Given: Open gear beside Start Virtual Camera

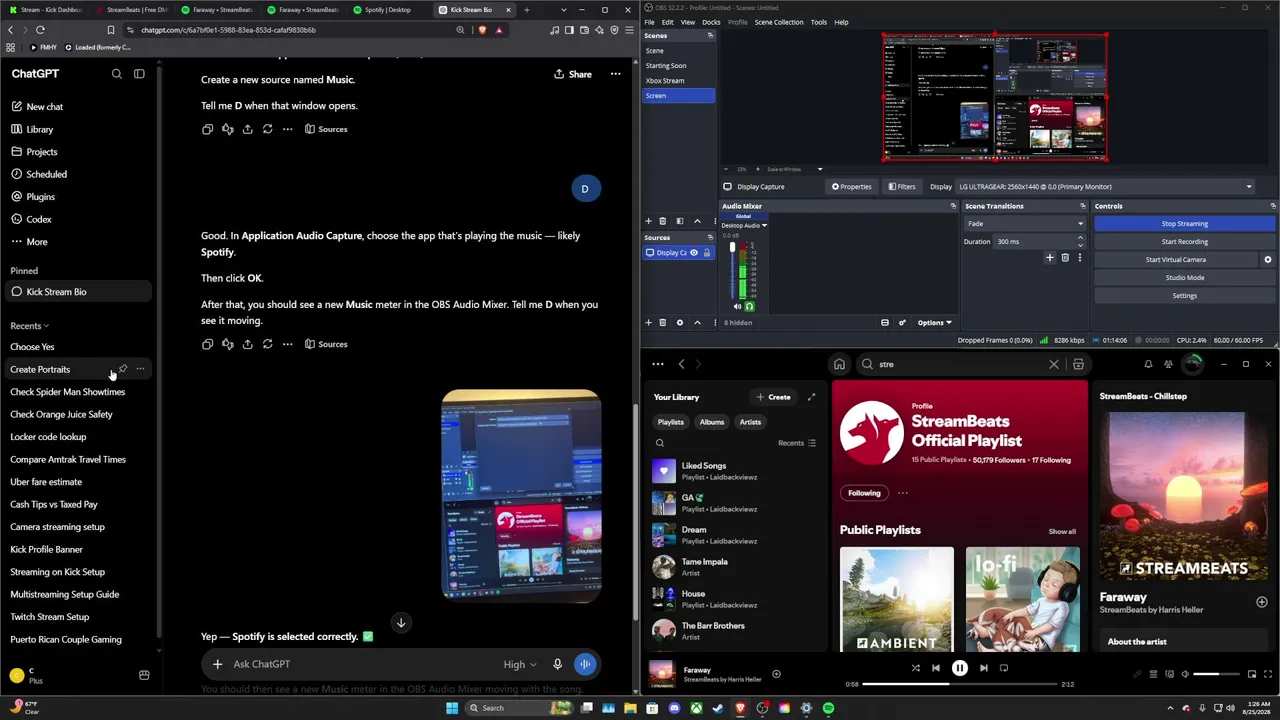Looking at the screenshot, I should pyautogui.click(x=1268, y=260).
